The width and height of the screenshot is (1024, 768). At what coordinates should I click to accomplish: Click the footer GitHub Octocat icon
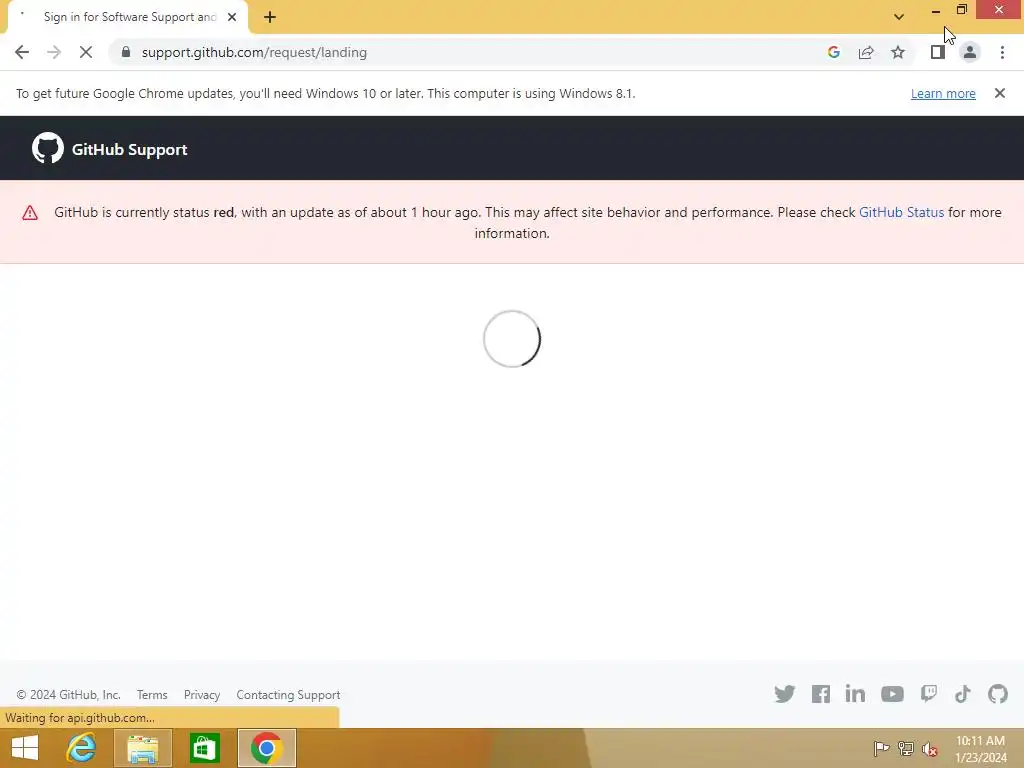point(998,694)
